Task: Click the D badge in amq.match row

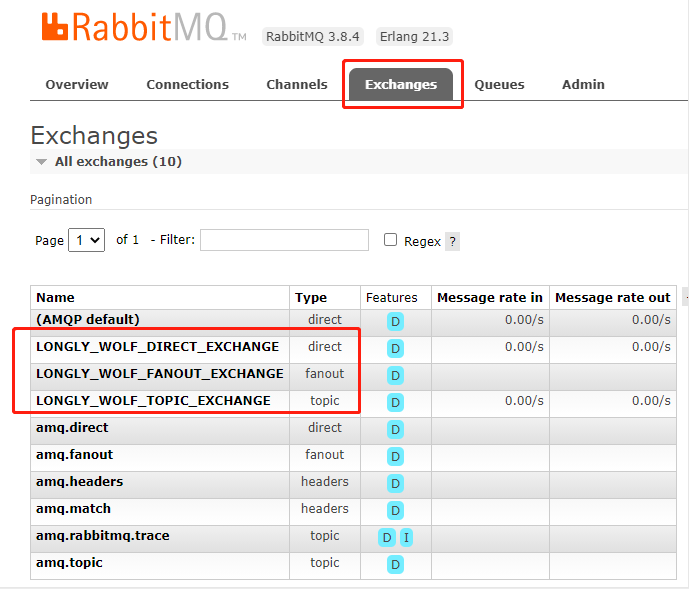Action: 395,511
